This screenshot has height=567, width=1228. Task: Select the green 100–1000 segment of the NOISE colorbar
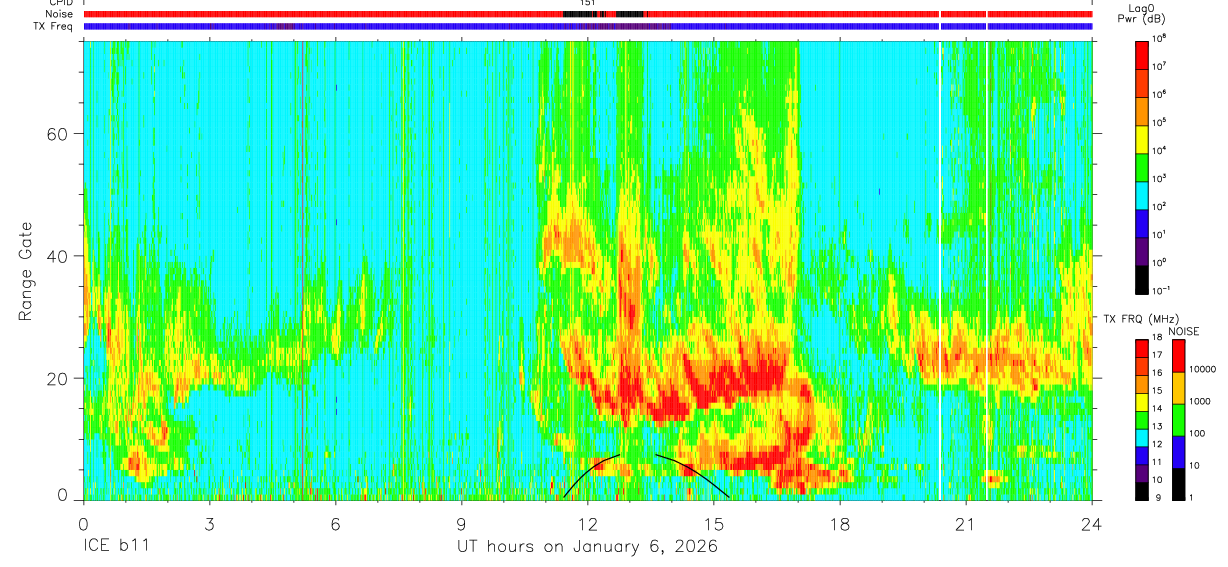coord(1177,420)
